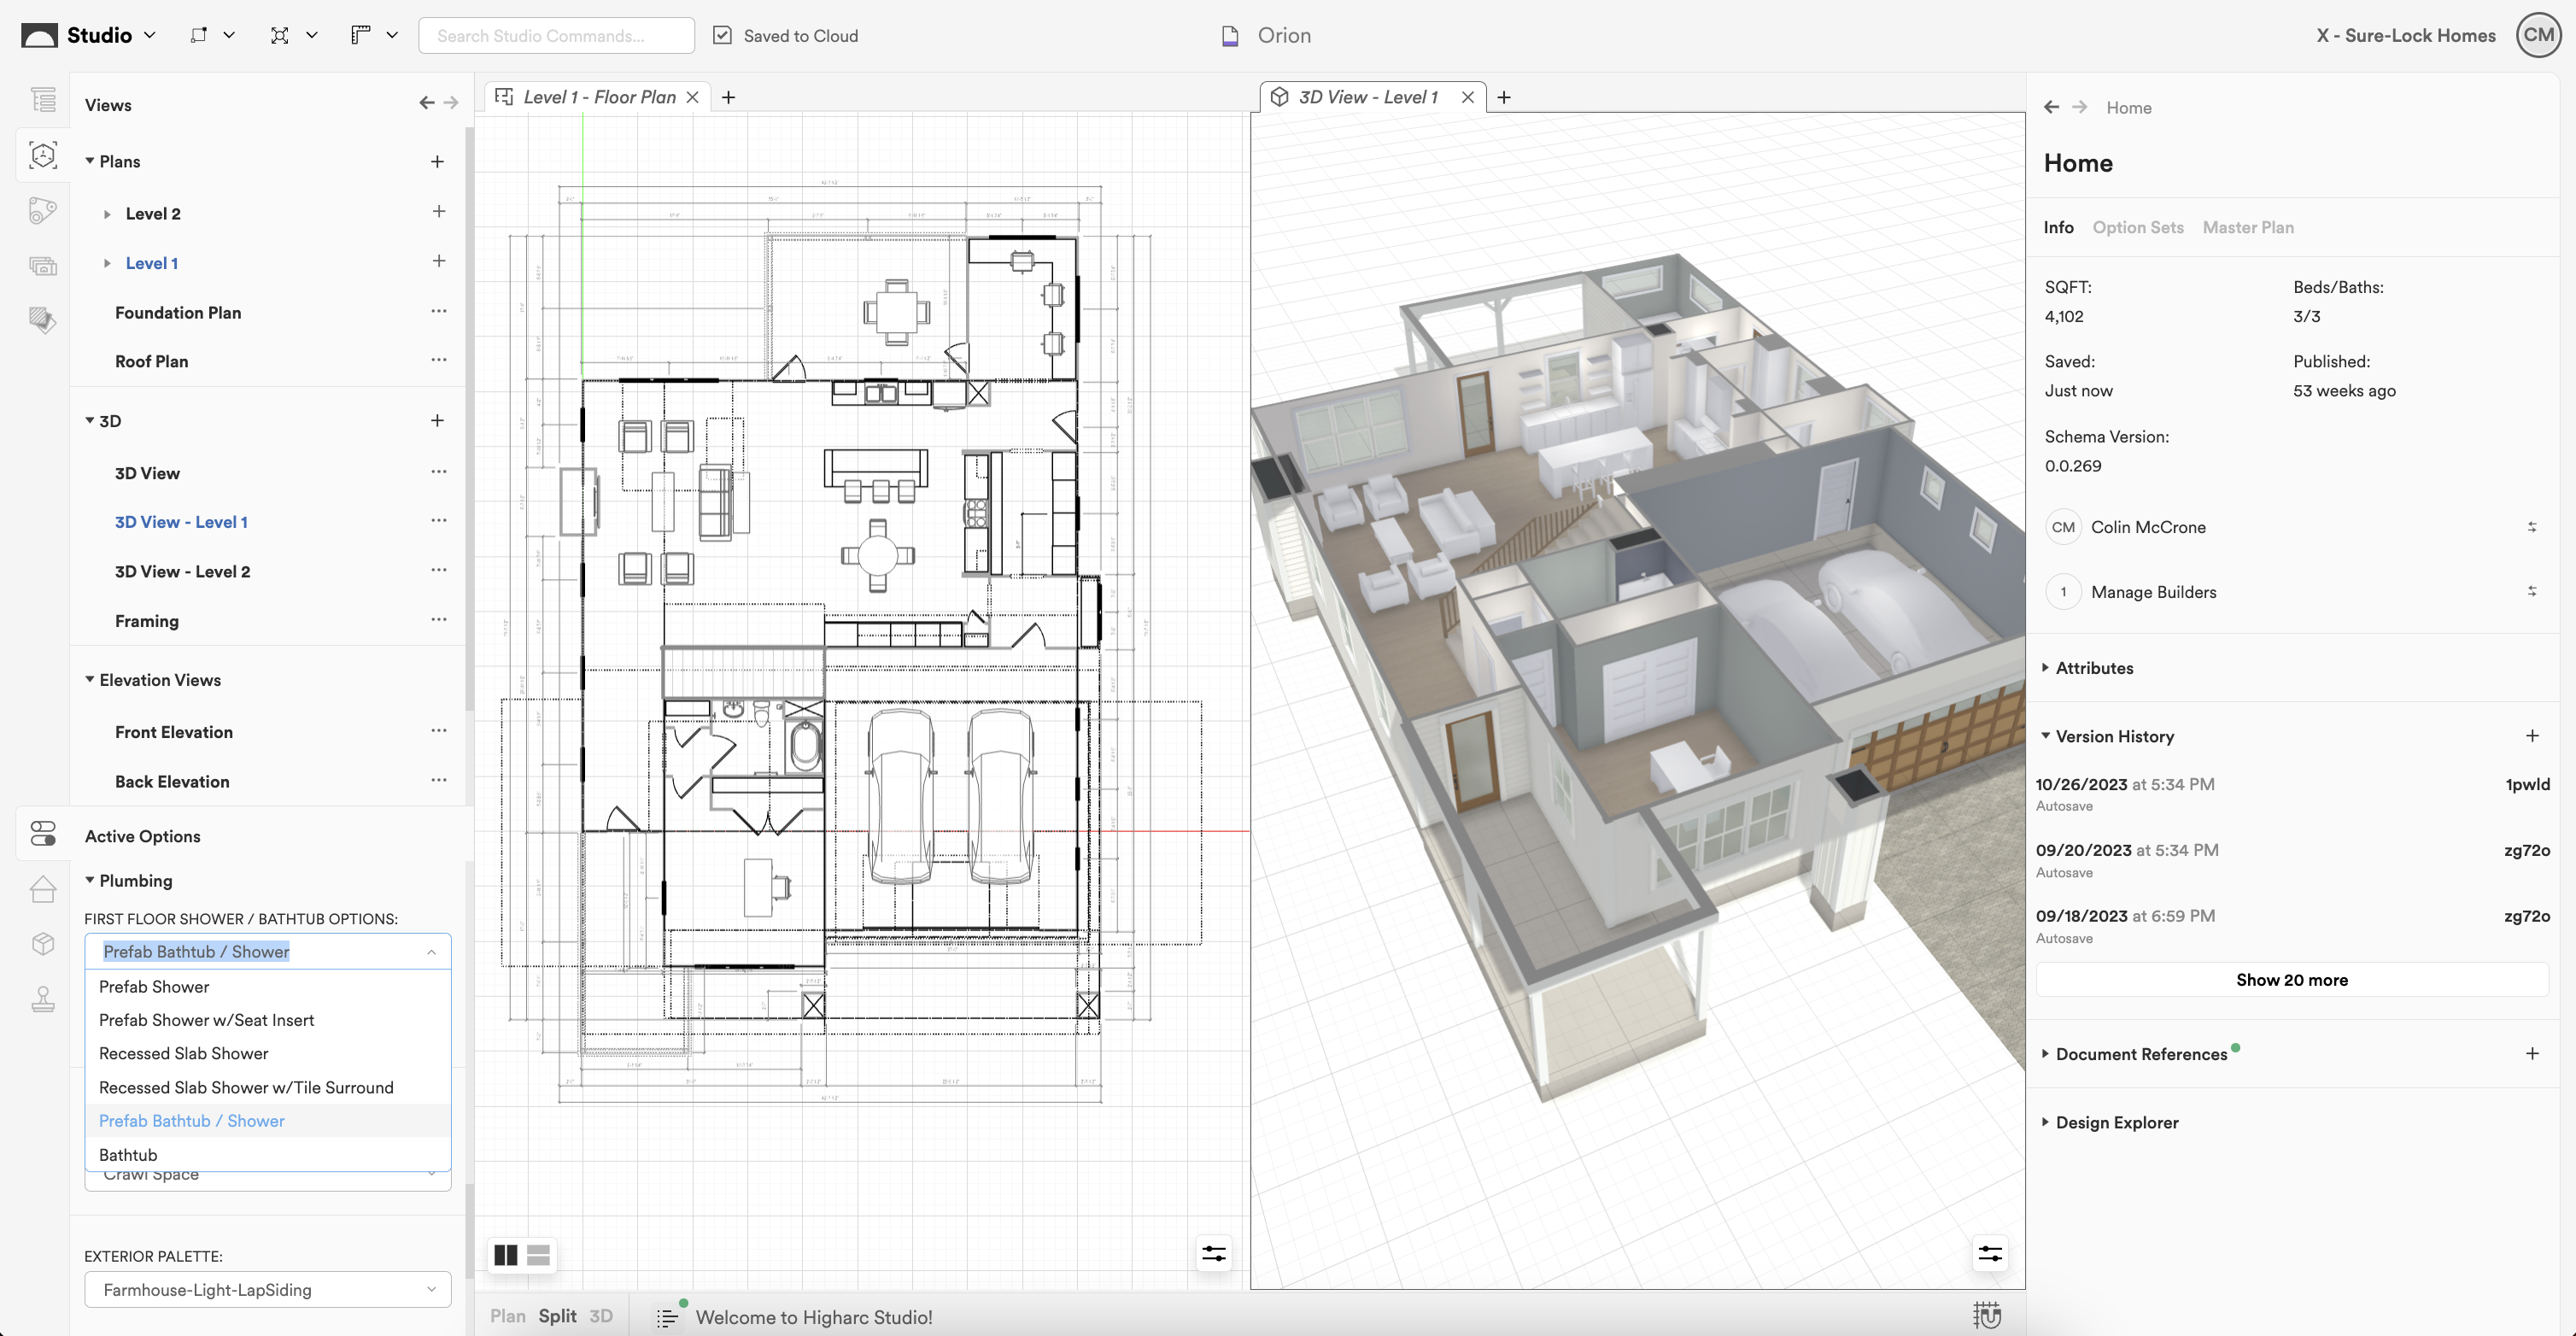Open the message log list icon
Viewport: 2576px width, 1336px height.
click(667, 1318)
